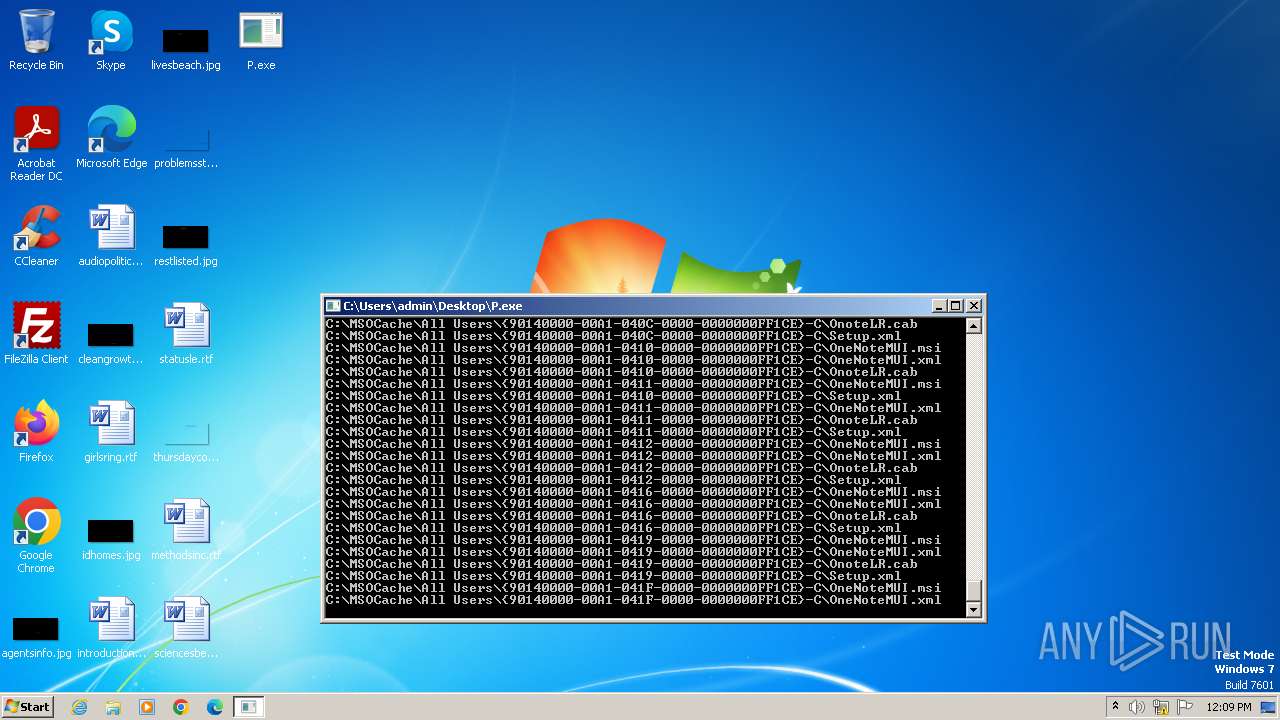1280x720 pixels.
Task: Open the clock showing 12:09 PM
Action: [x=1229, y=707]
